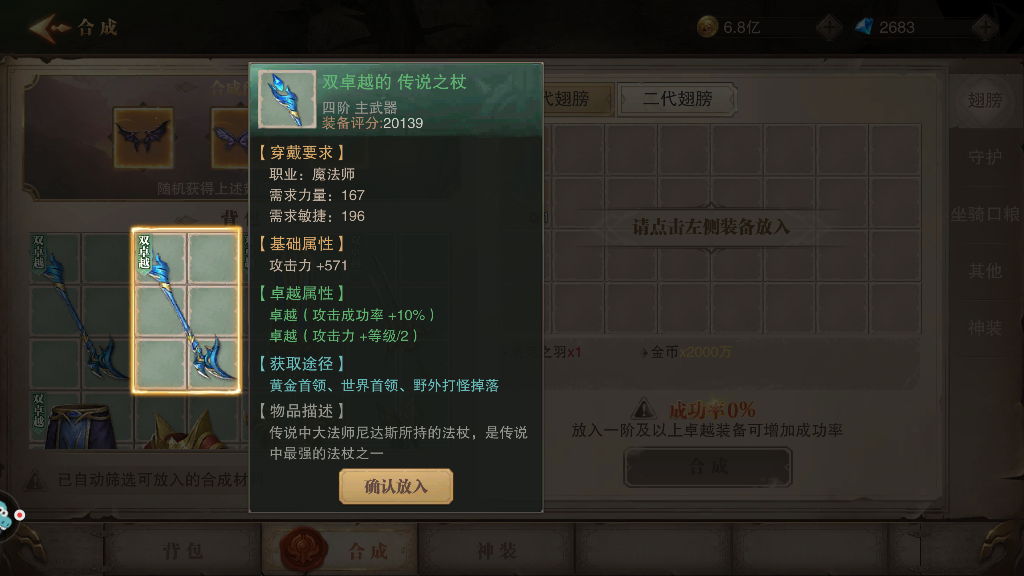Tap the plus icon next to gold coins

pyautogui.click(x=829, y=27)
